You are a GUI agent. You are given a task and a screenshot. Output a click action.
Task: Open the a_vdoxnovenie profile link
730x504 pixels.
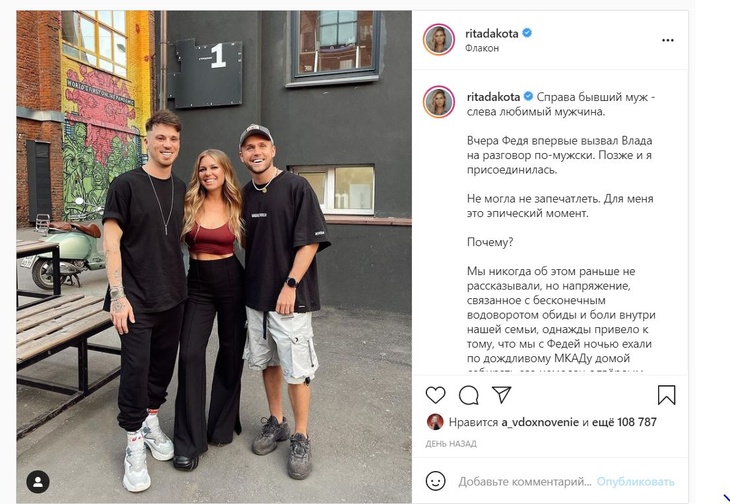(540, 423)
